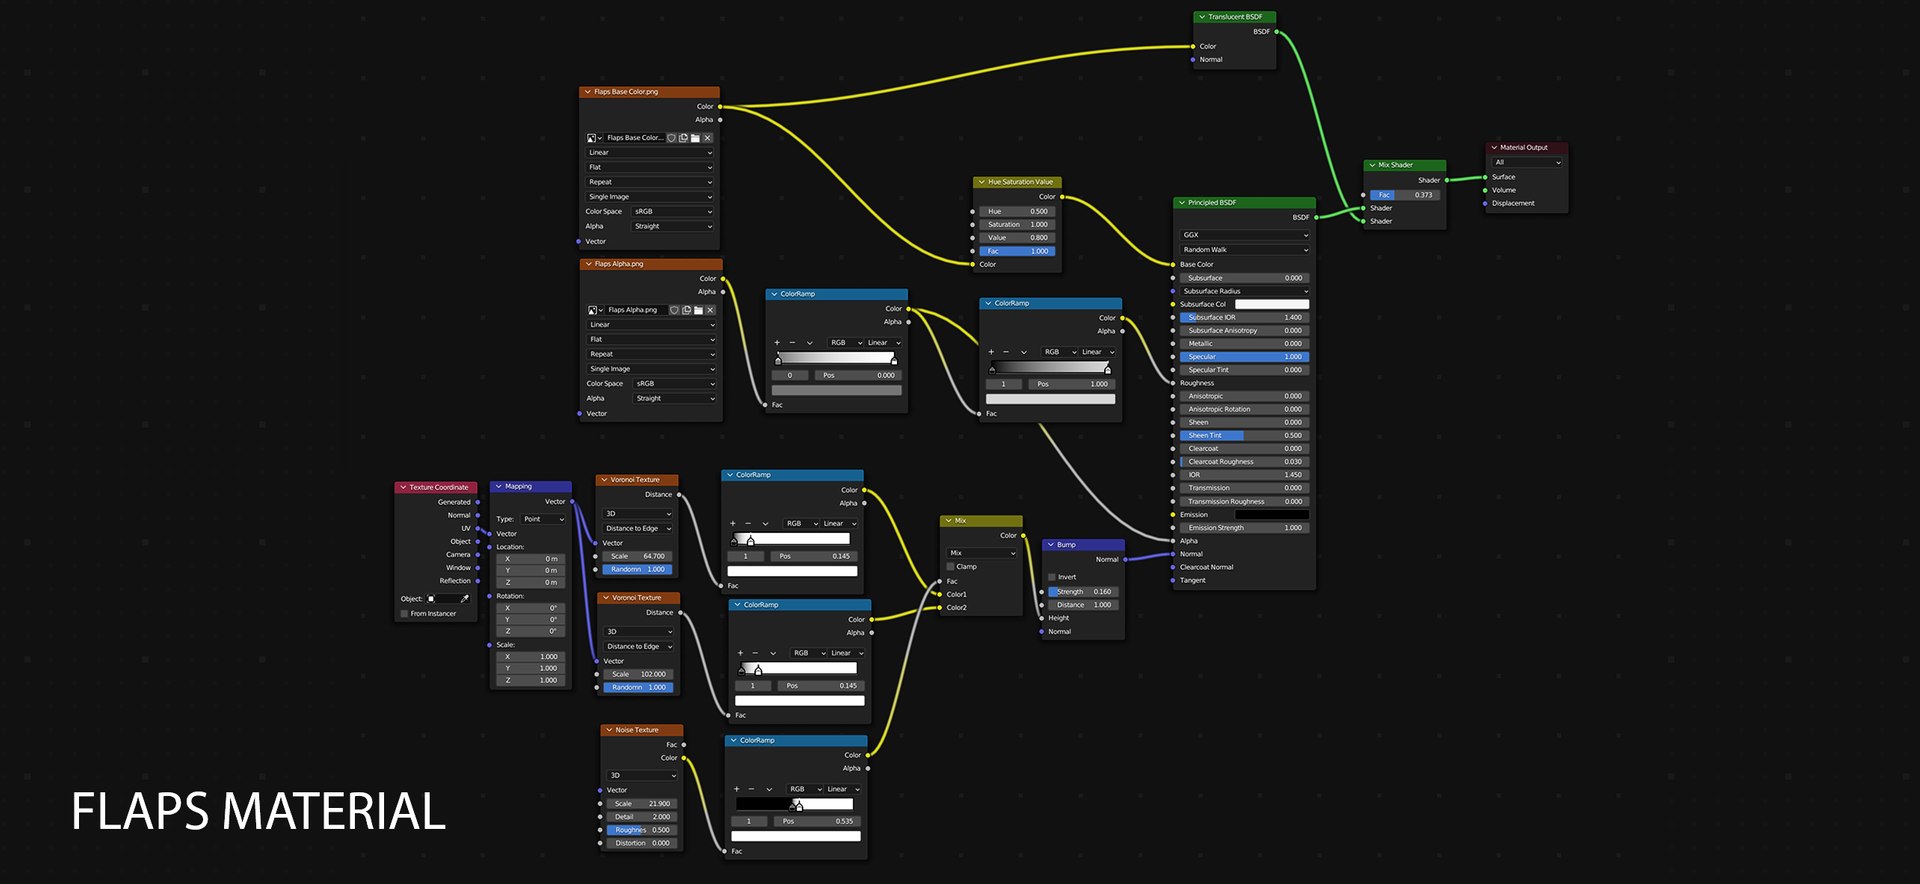Open Material Output target All dropdown
This screenshot has height=884, width=1920.
click(1527, 162)
